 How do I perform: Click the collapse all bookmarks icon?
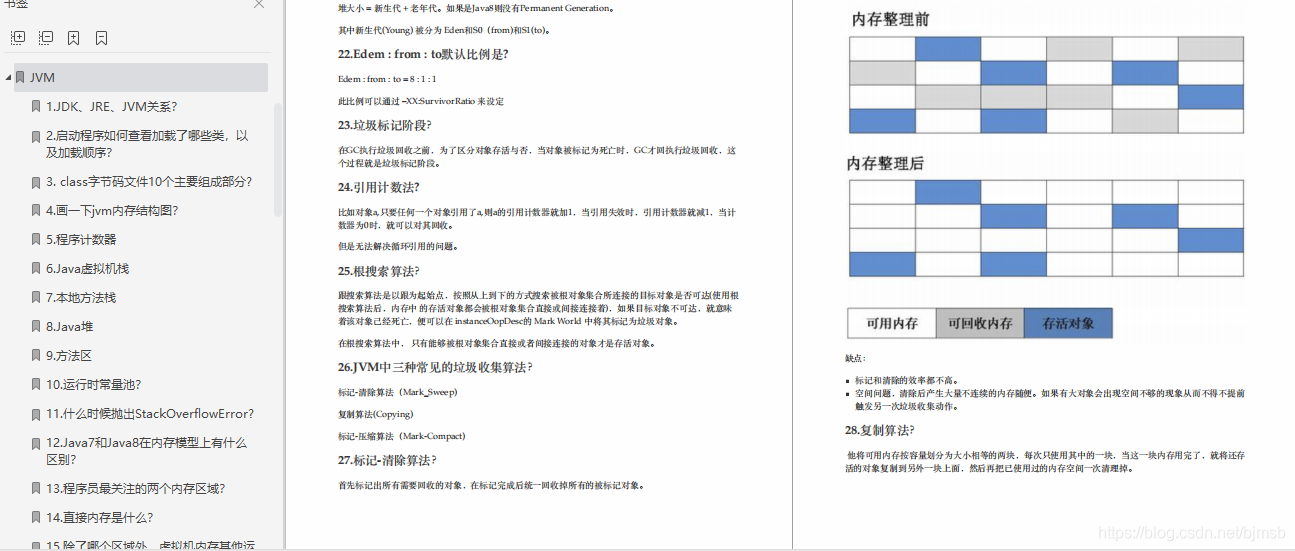(x=46, y=38)
